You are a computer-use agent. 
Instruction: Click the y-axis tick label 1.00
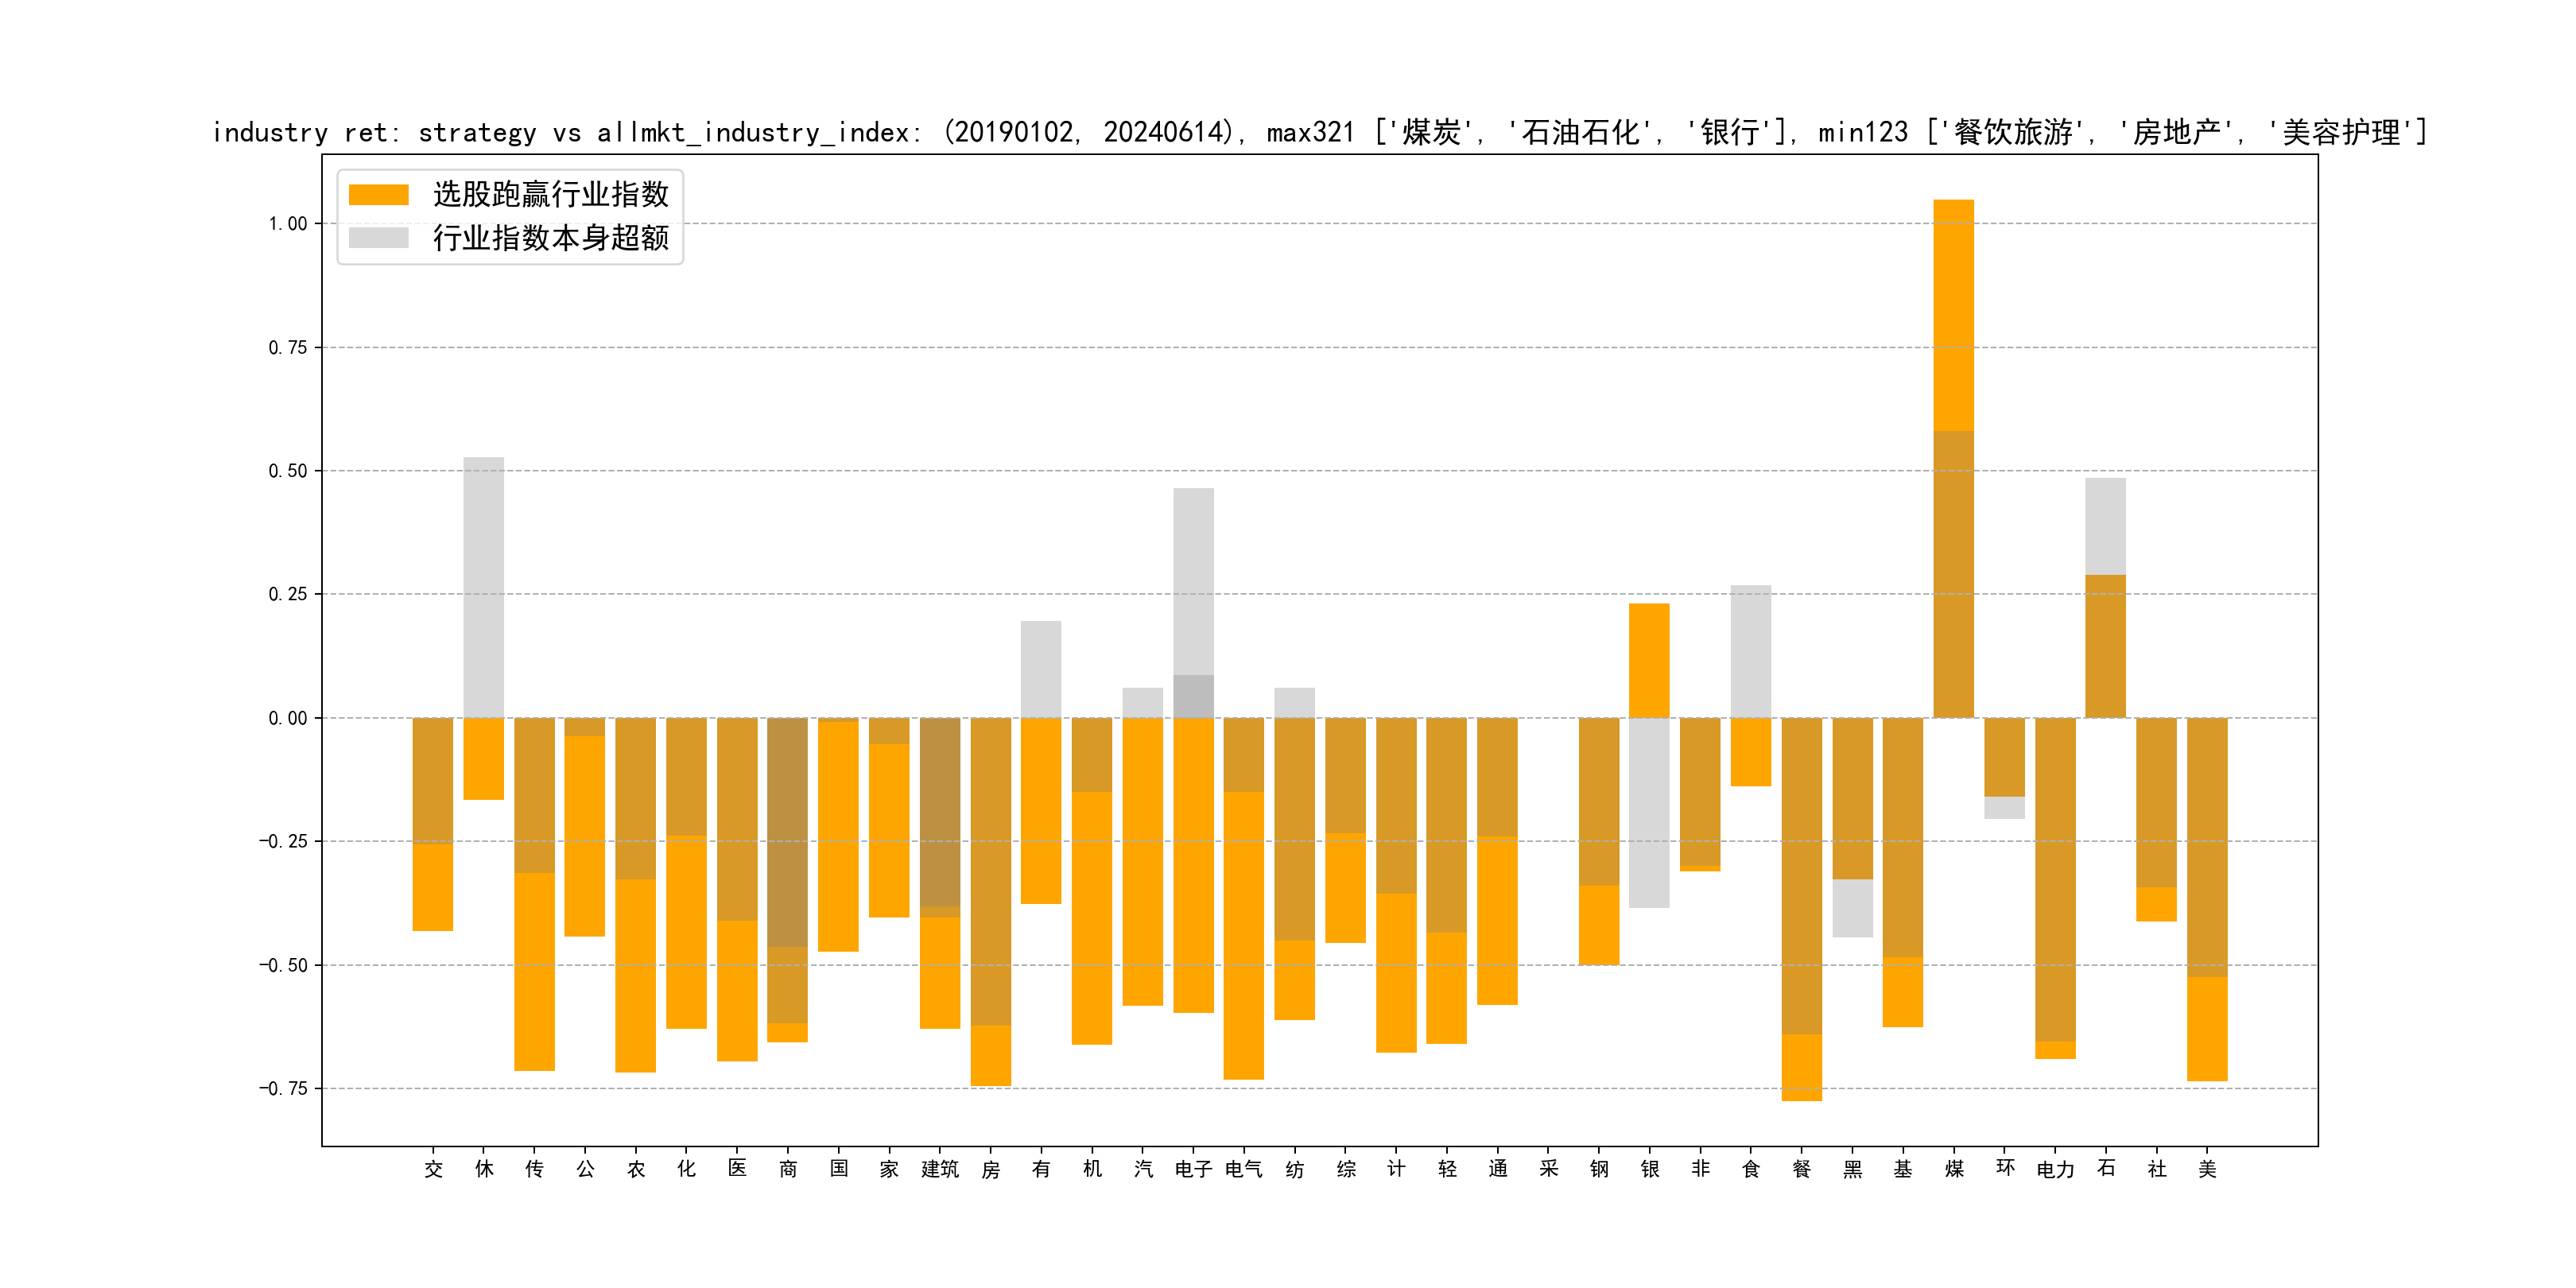click(x=287, y=224)
